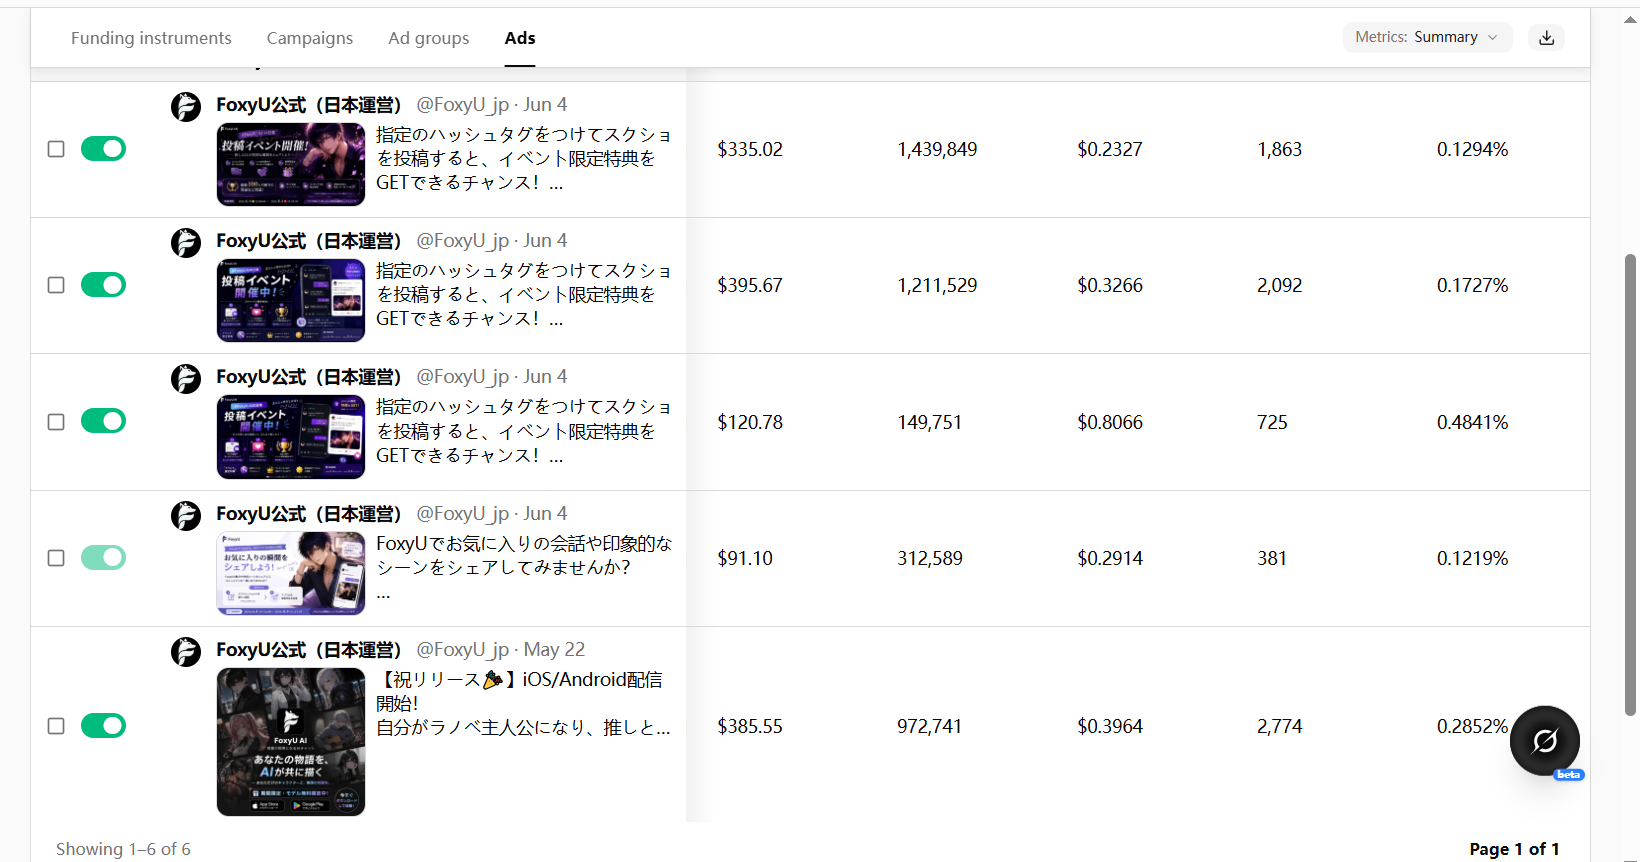Click the FoxyU avatar in the $120.78 row
1640x862 pixels.
pyautogui.click(x=186, y=378)
